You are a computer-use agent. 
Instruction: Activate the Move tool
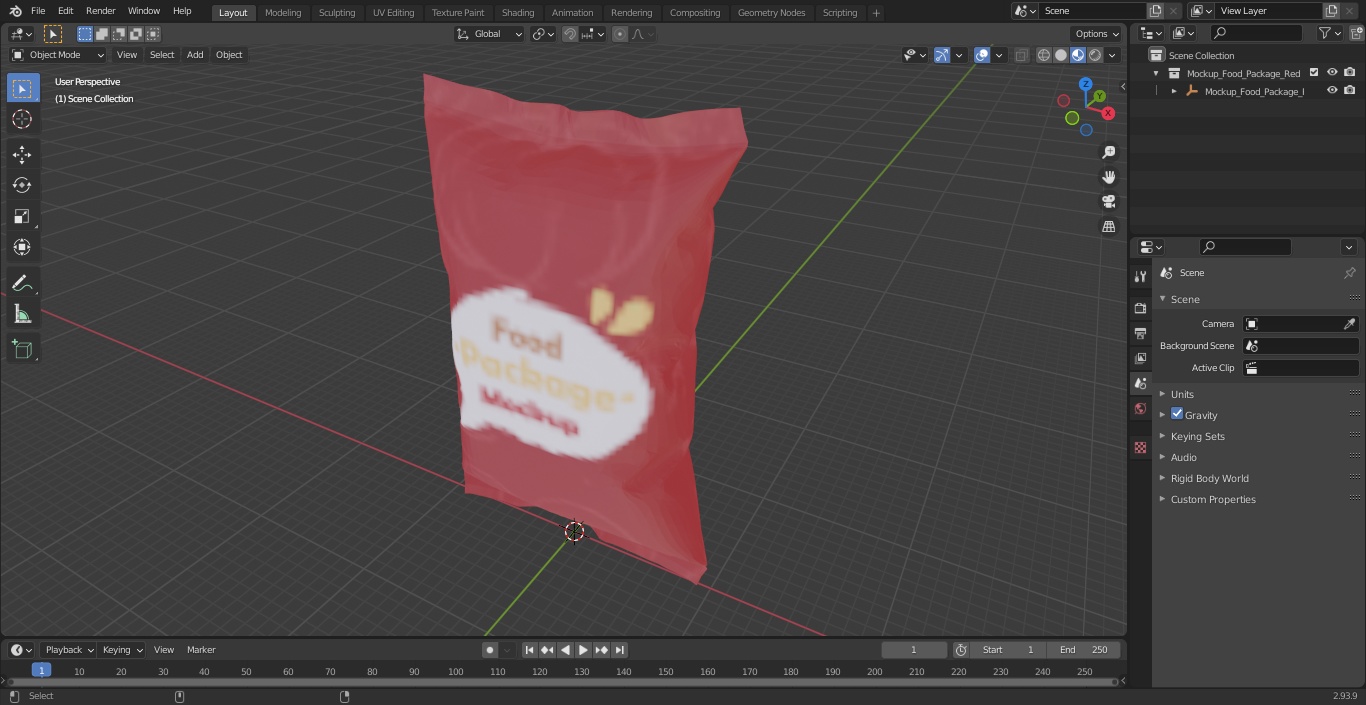coord(22,155)
